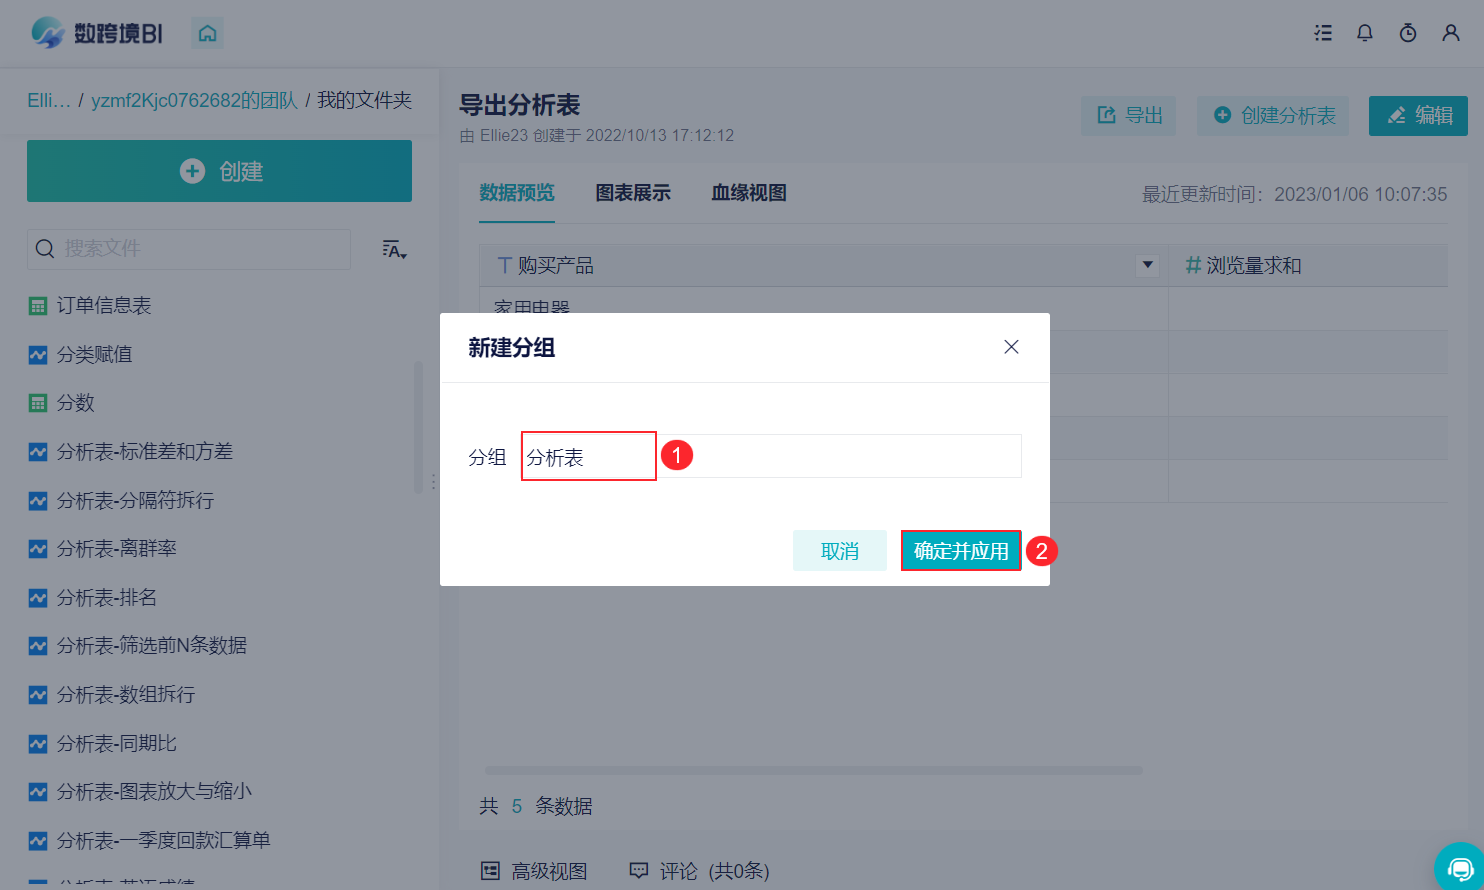Switch to the 图表展示 tab
This screenshot has width=1484, height=890.
click(x=633, y=193)
